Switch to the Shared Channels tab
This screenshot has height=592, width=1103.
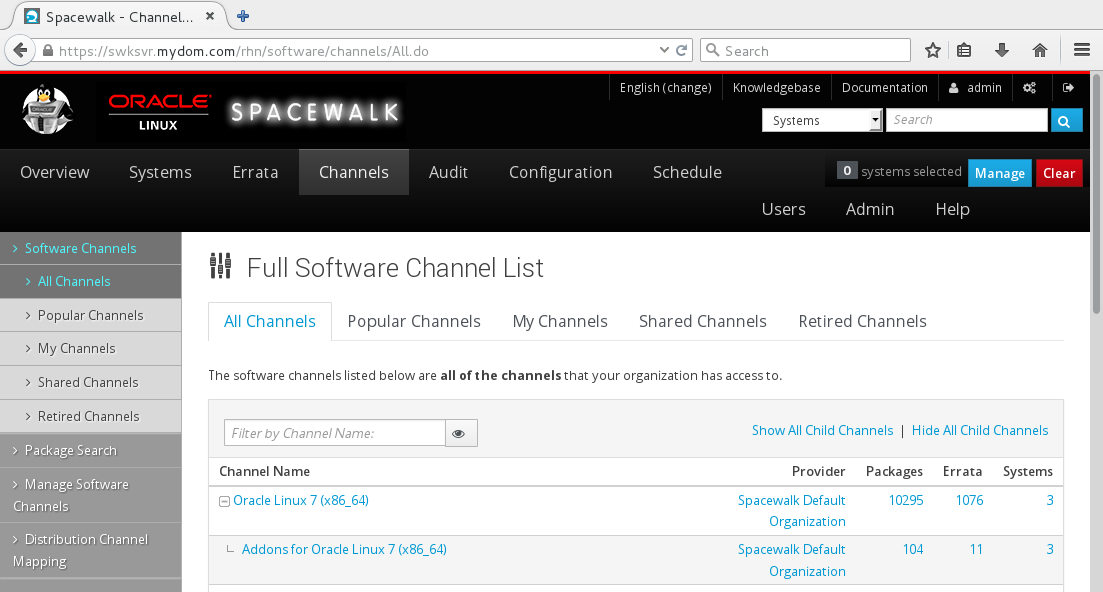click(x=703, y=321)
